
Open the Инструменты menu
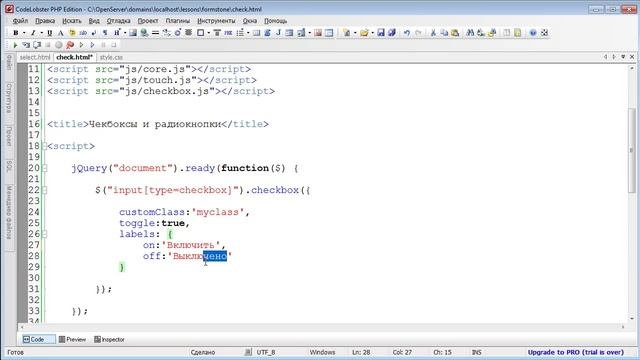click(x=216, y=21)
